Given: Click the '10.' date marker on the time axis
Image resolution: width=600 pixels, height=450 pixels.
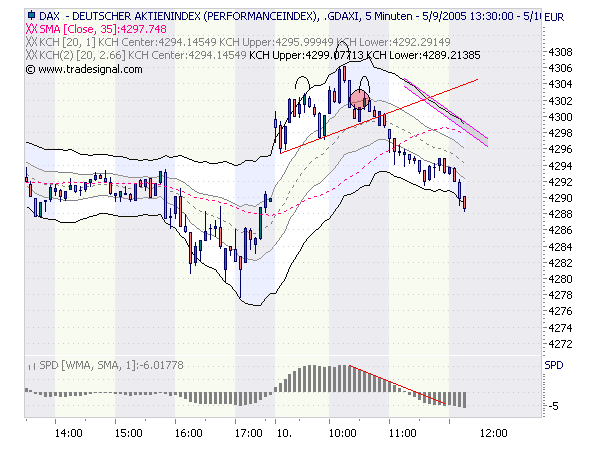Looking at the screenshot, I should [284, 433].
